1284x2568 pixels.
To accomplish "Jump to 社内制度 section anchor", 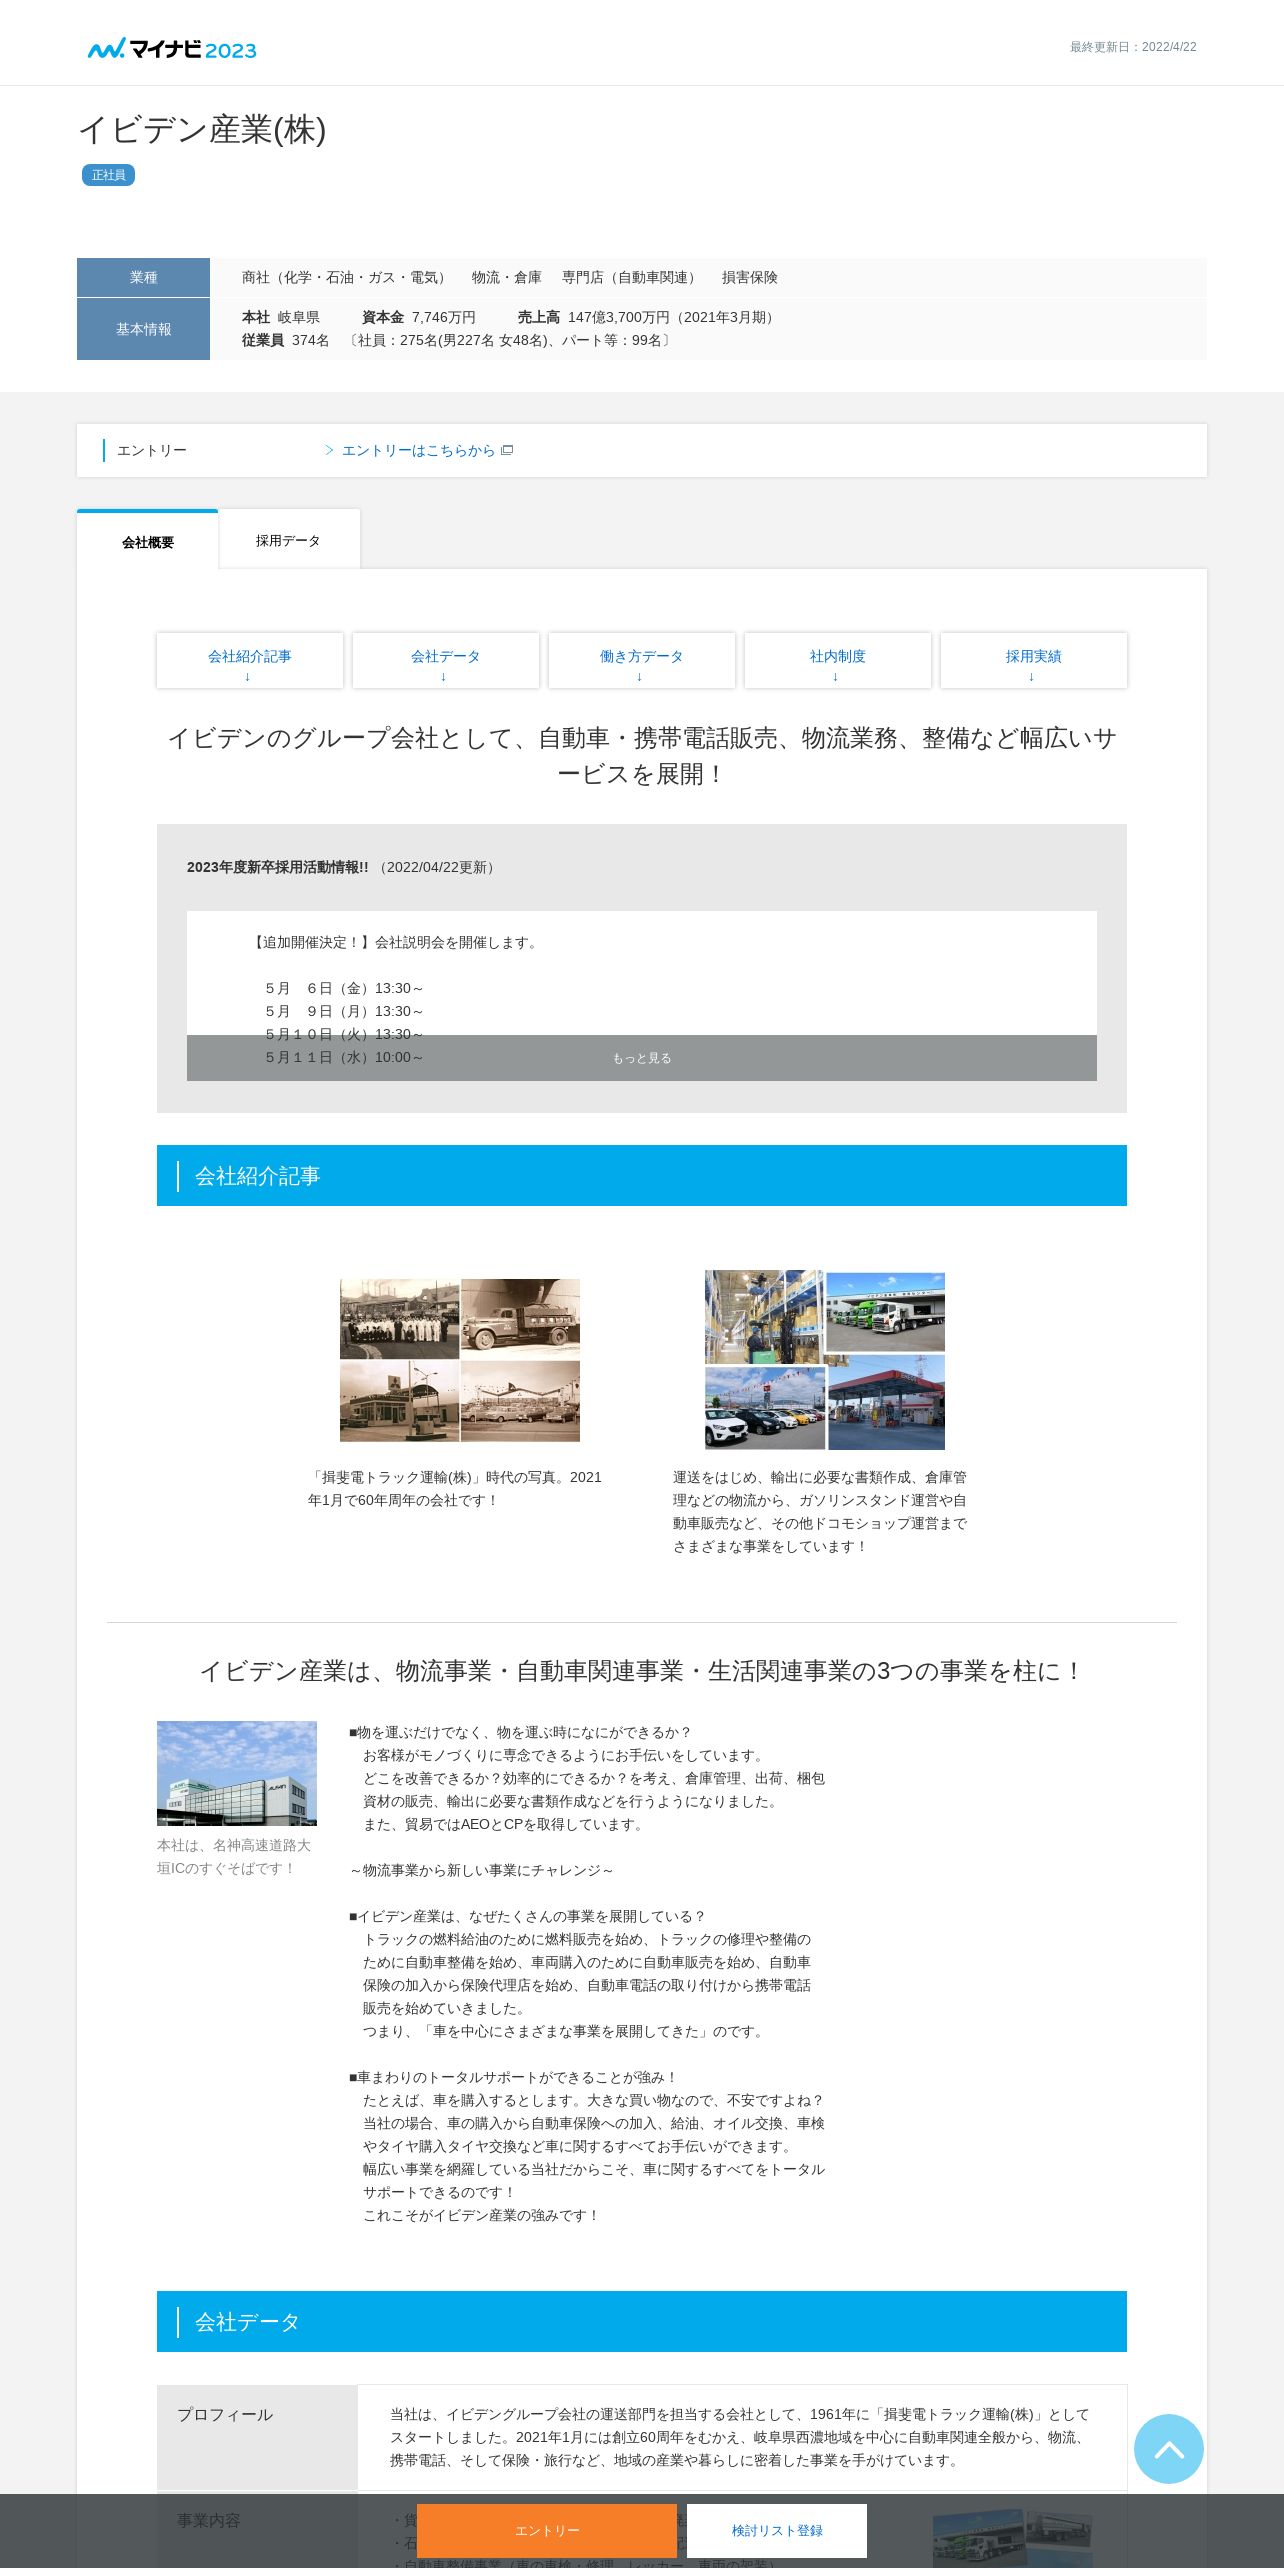I will 838,660.
